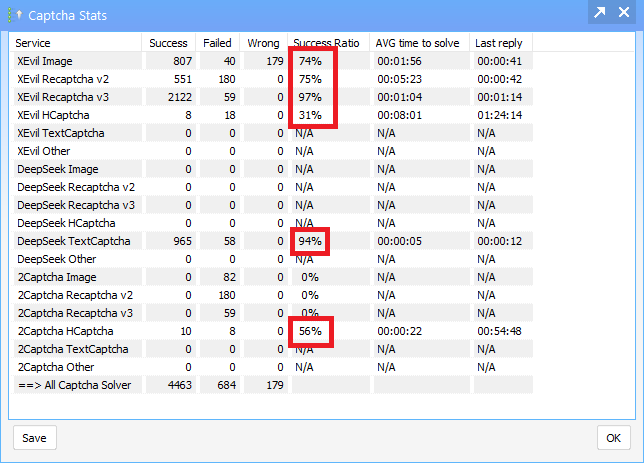Select the DeepSeek Recaptcha v3 row

pos(273,205)
